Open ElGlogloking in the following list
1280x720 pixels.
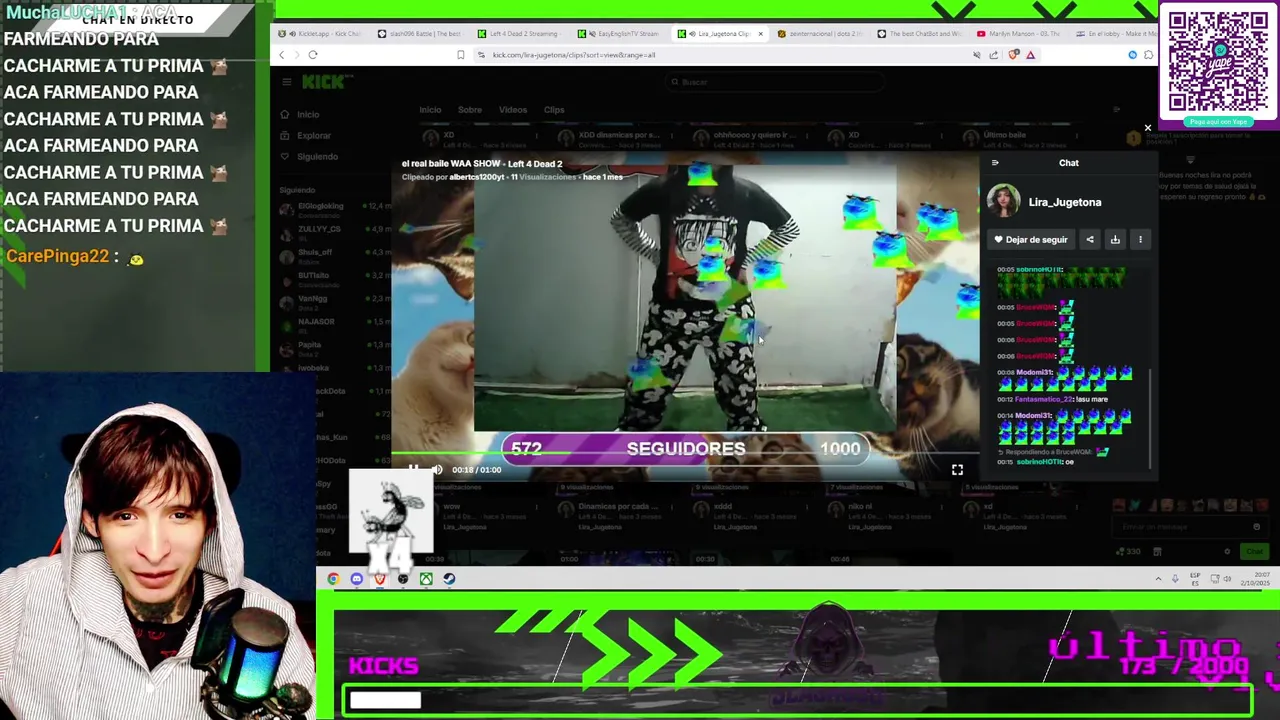click(x=335, y=209)
